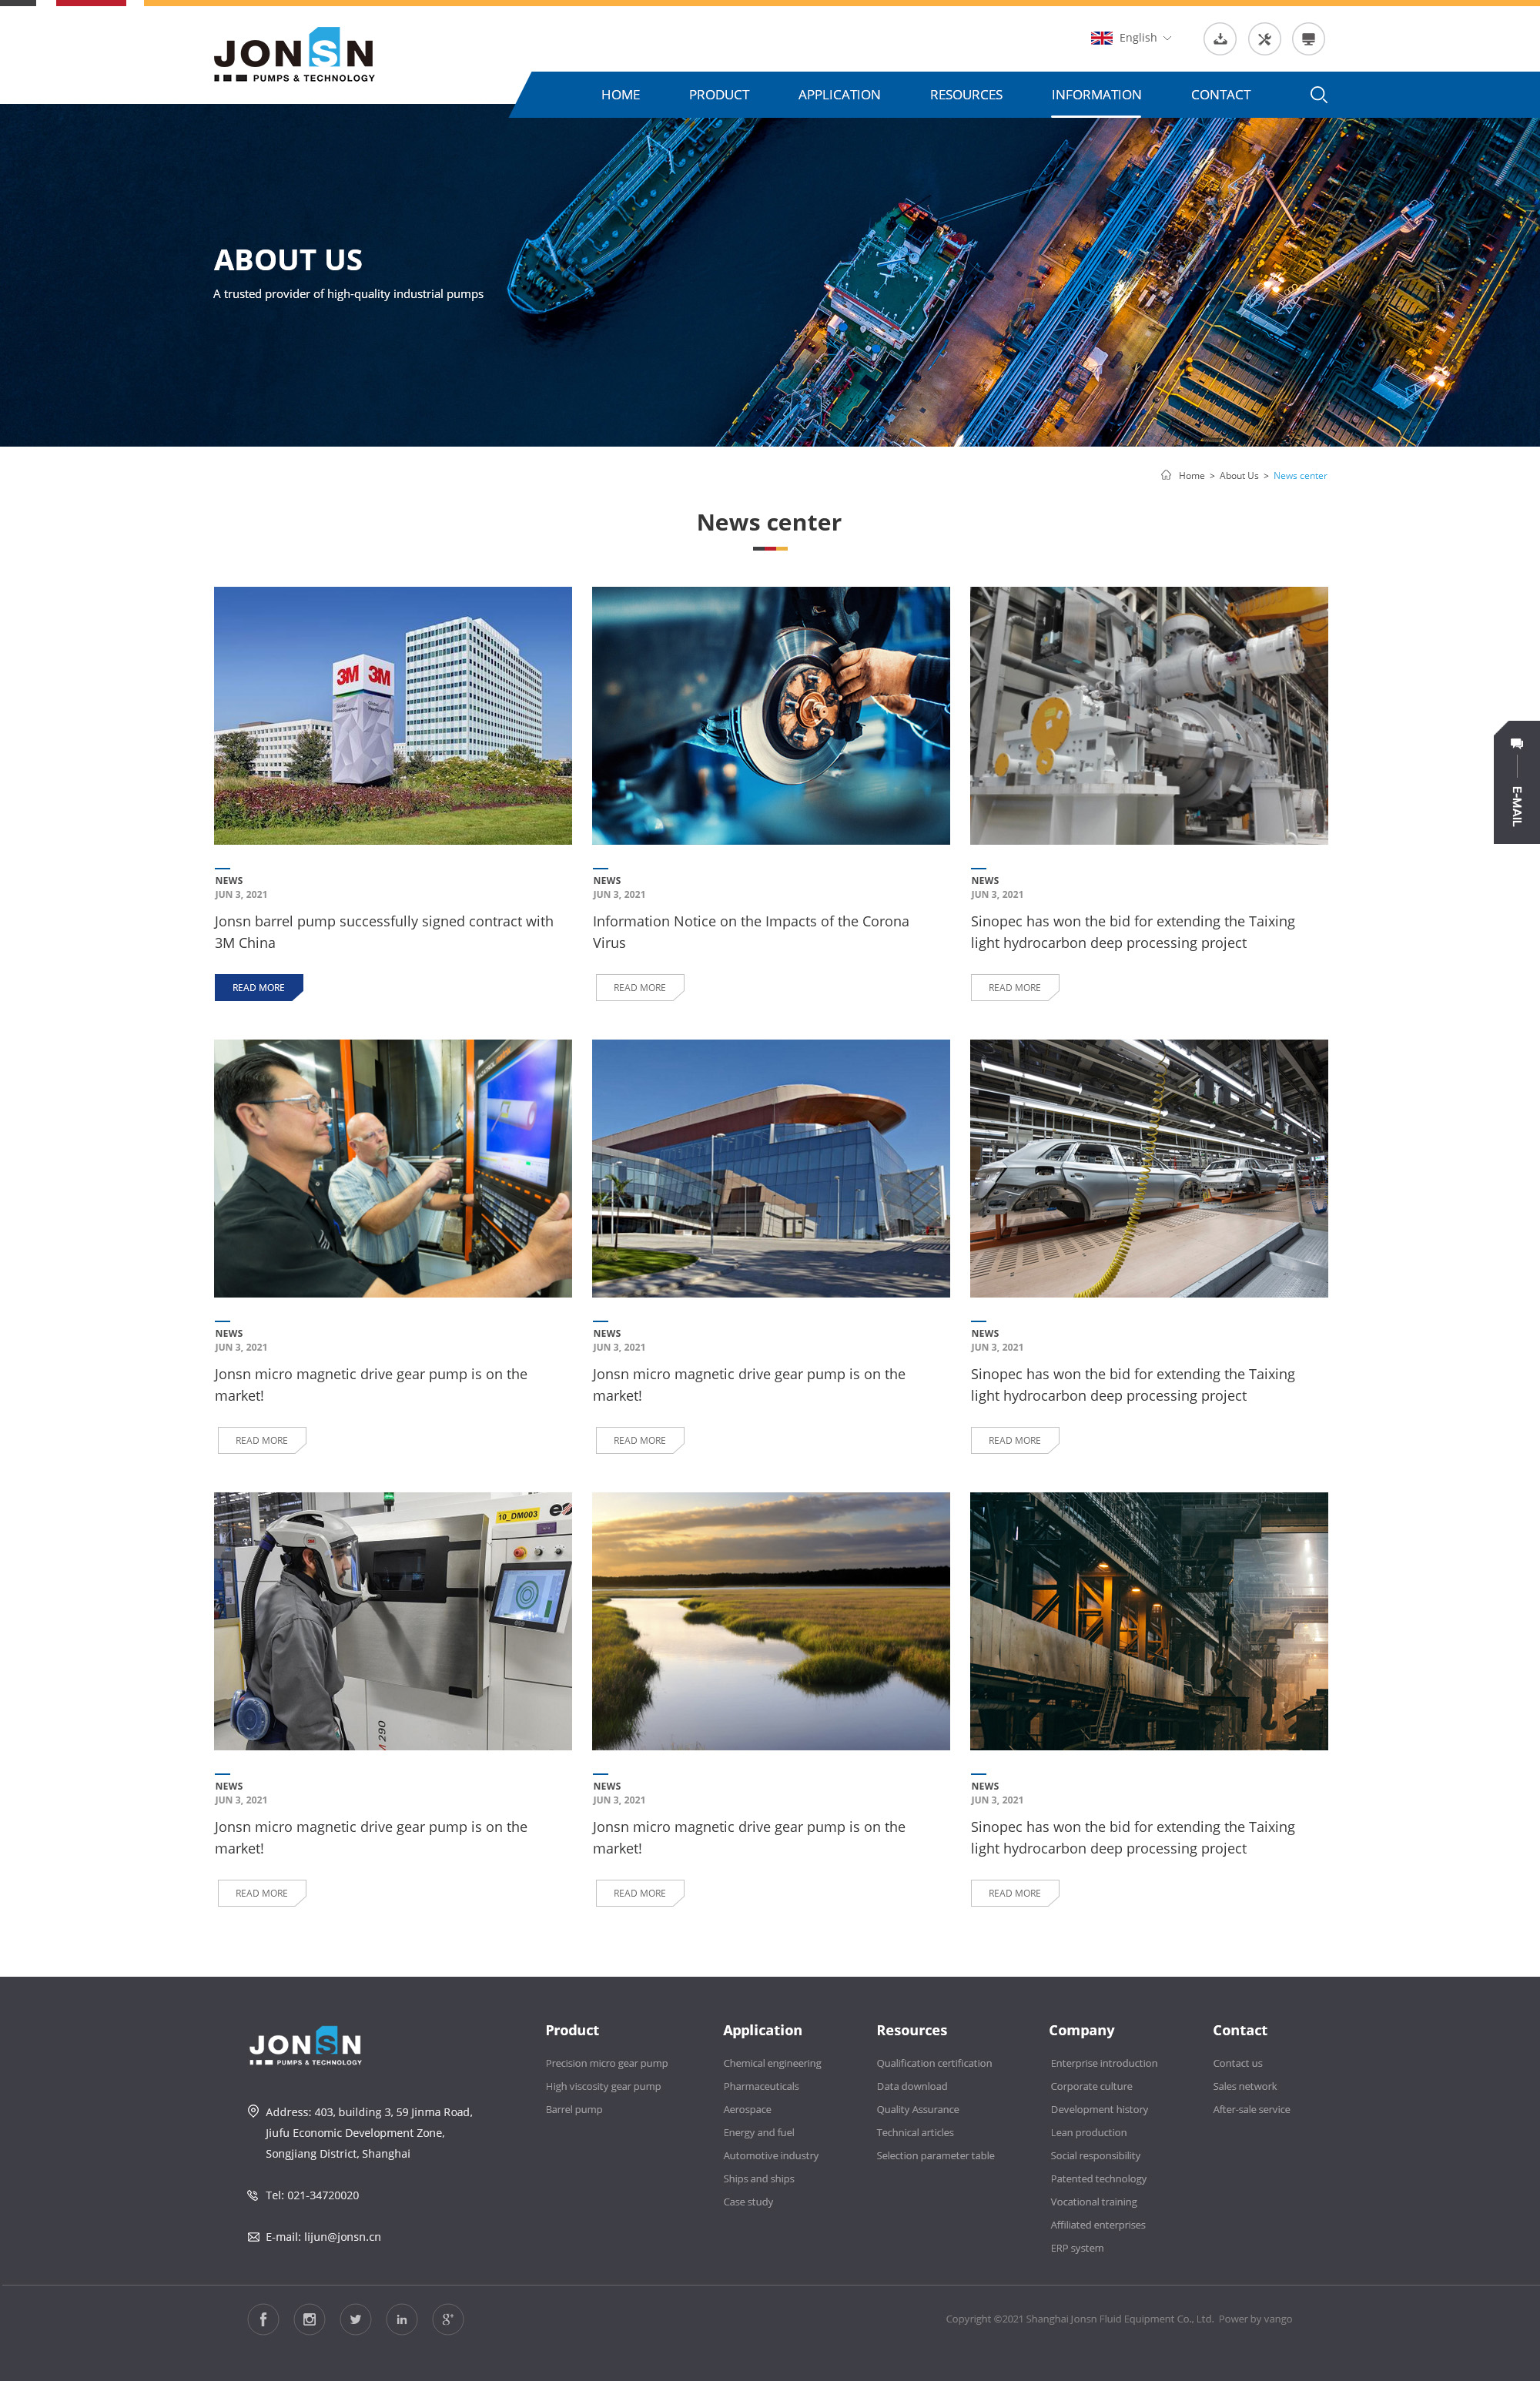The image size is (1540, 2381).
Task: Click footer link Selection parameter table
Action: [936, 2155]
